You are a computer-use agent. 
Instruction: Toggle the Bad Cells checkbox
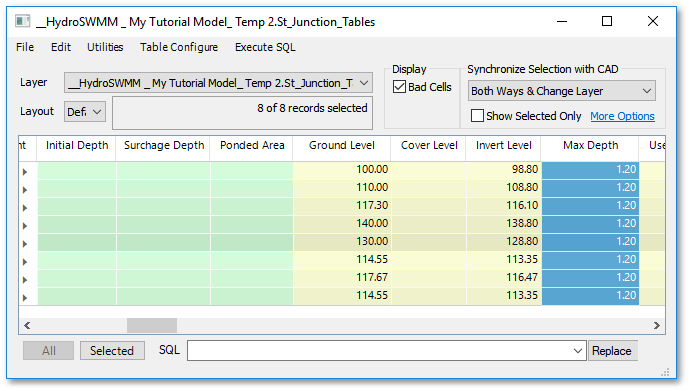coord(399,87)
